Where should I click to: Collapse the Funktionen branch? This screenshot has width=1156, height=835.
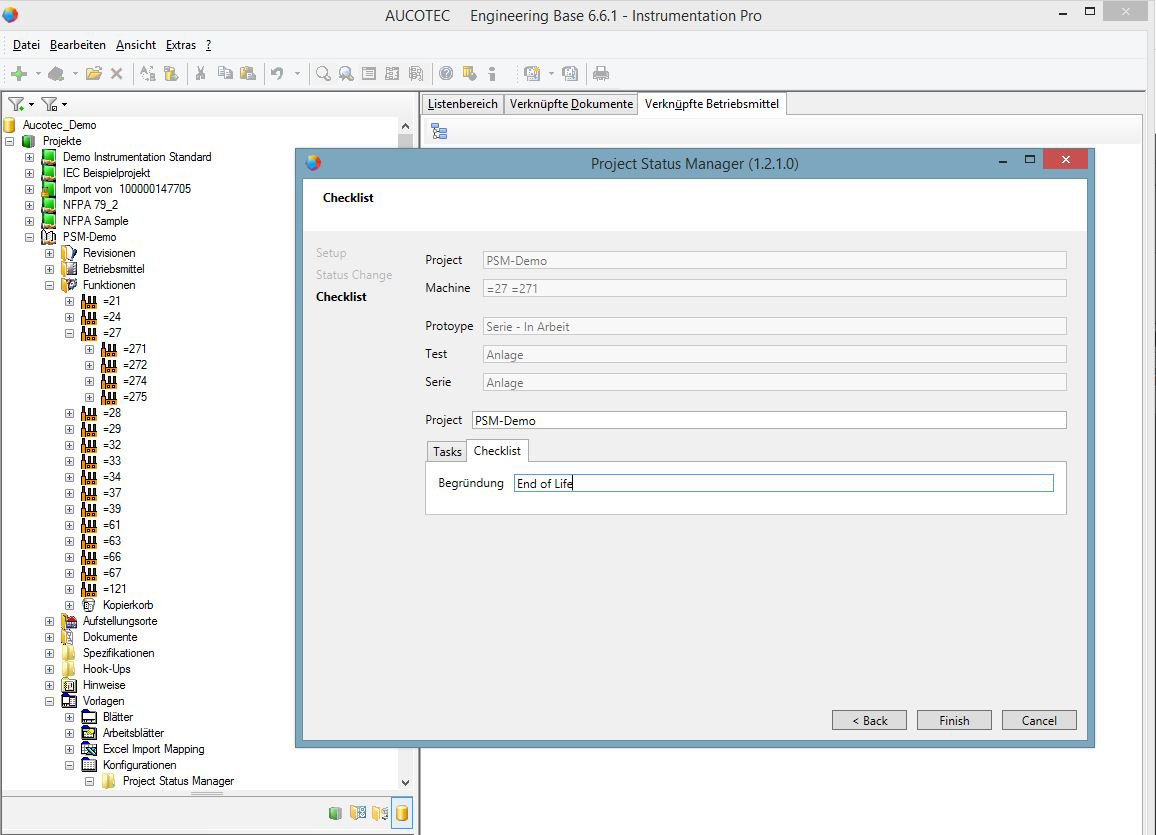[x=48, y=285]
